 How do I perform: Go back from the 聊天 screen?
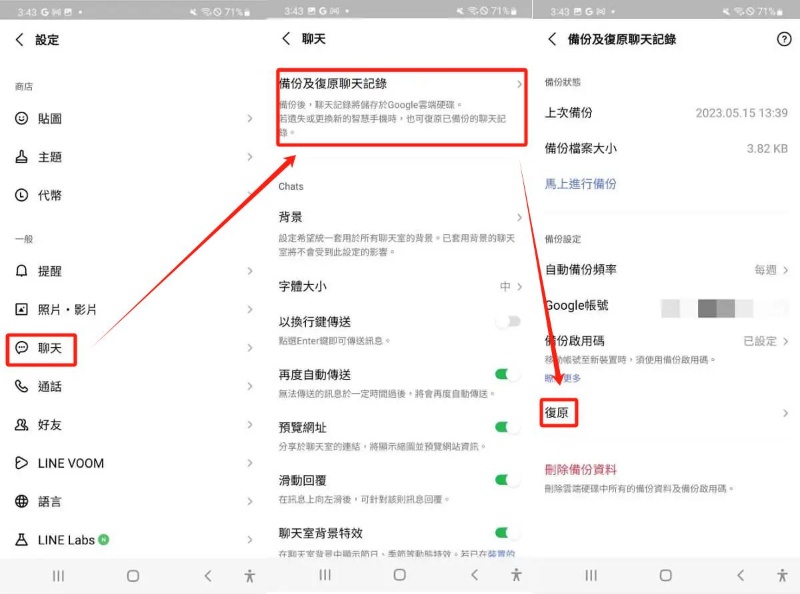286,39
